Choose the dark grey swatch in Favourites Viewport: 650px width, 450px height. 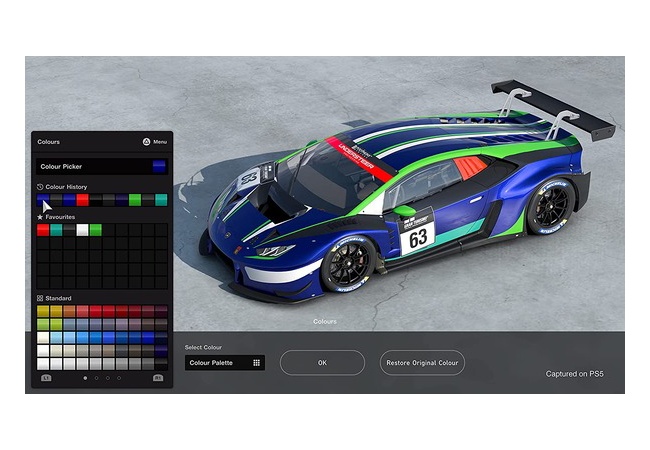point(69,230)
